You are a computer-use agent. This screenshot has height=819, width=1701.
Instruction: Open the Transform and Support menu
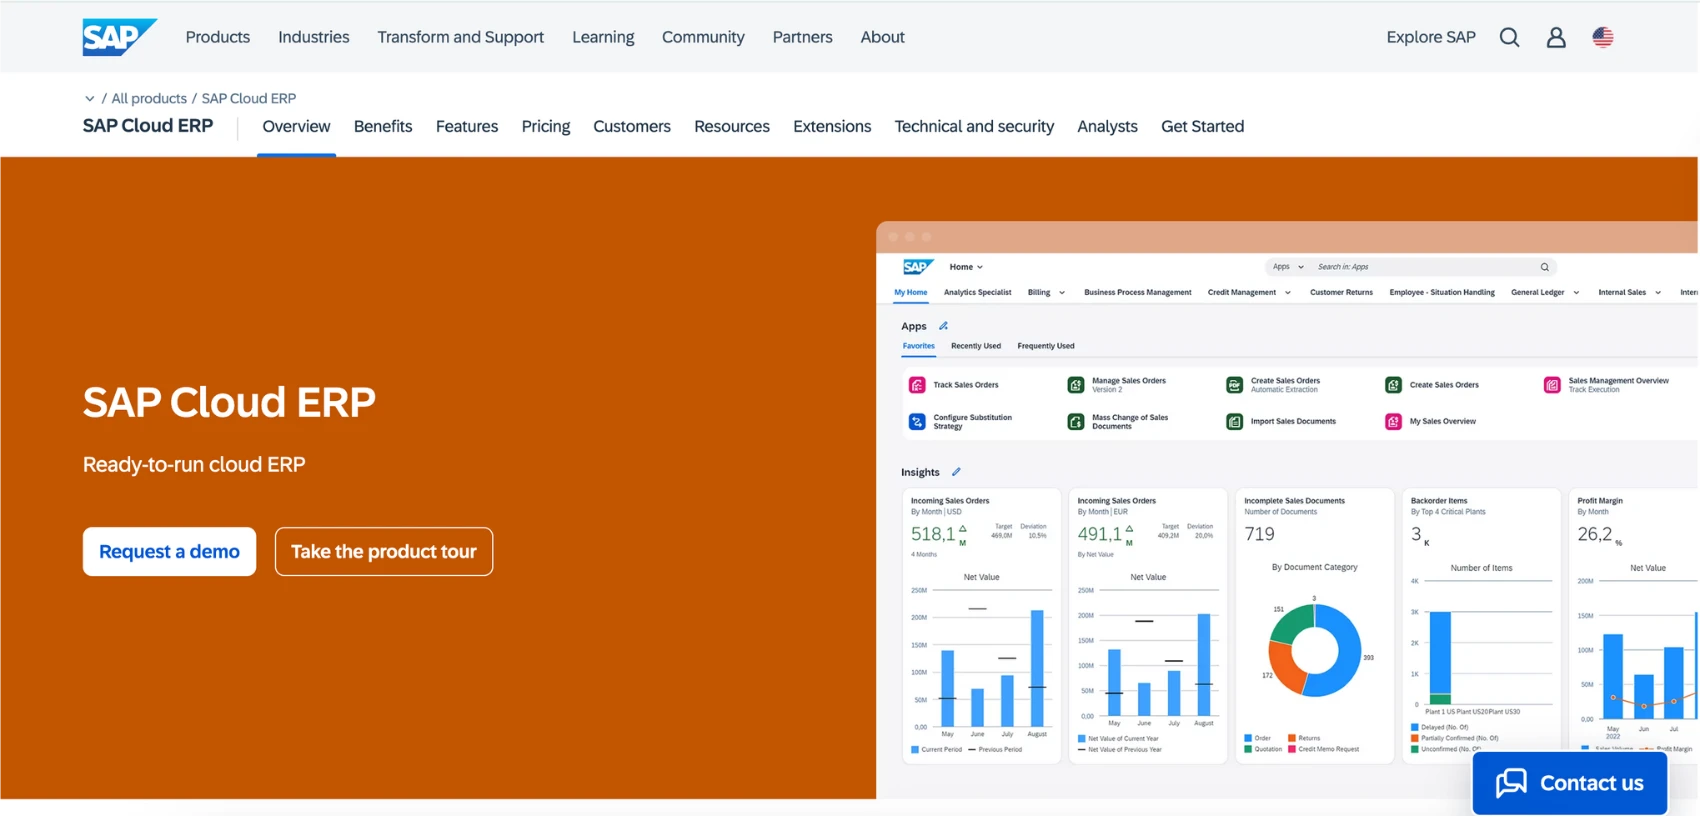point(461,37)
